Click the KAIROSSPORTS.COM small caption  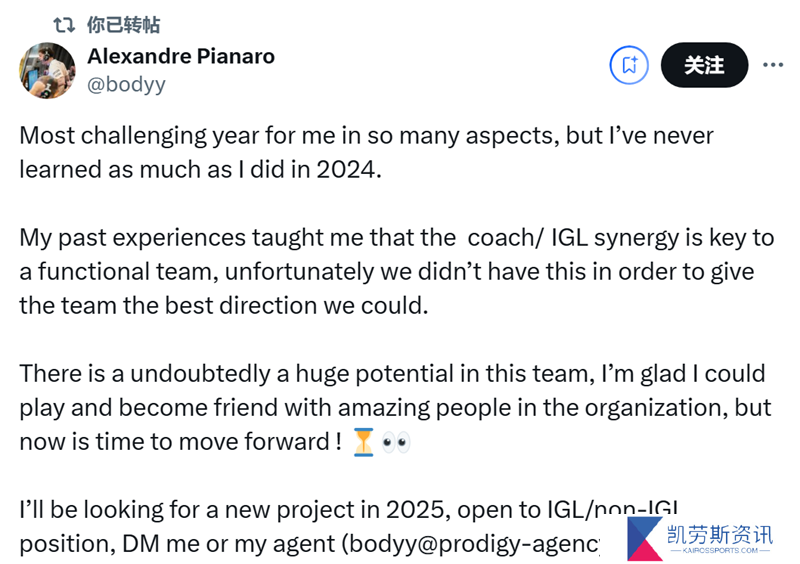tap(720, 550)
